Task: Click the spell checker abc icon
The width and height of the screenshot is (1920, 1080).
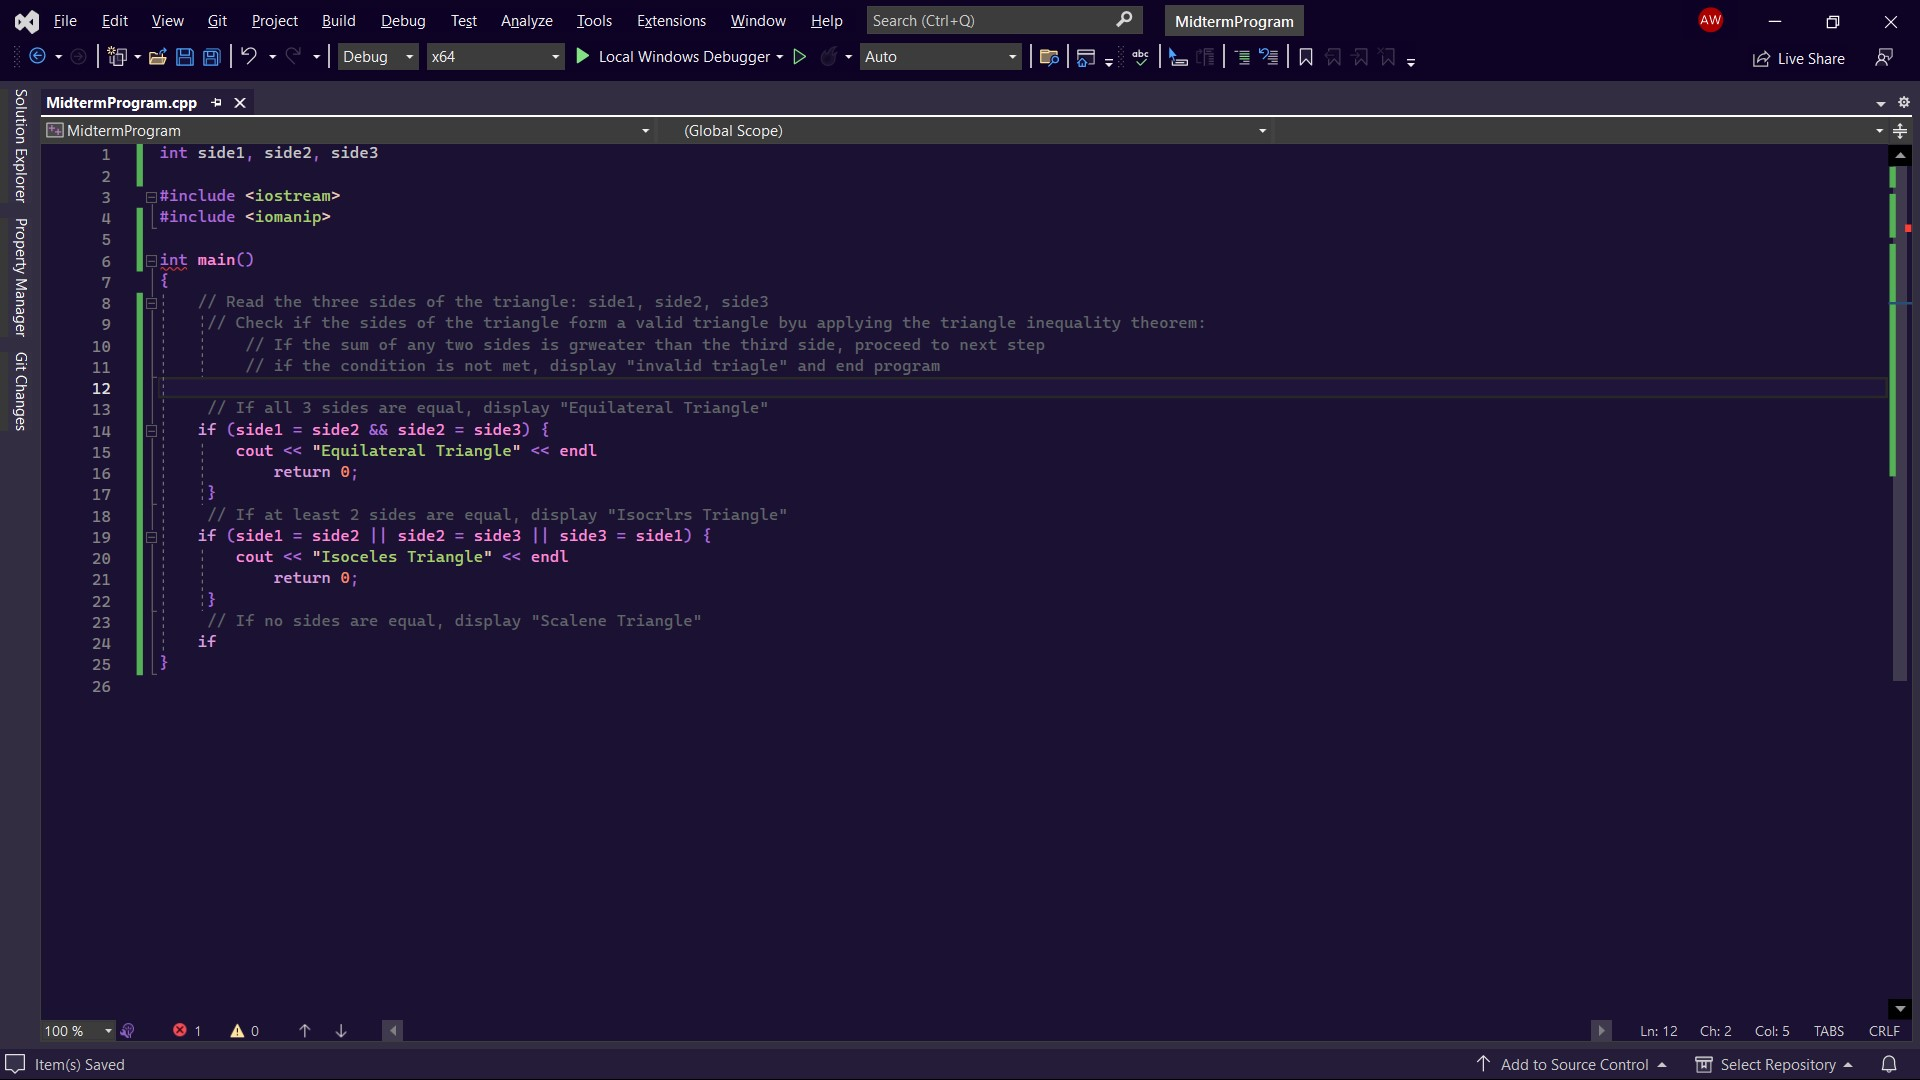Action: (1140, 57)
